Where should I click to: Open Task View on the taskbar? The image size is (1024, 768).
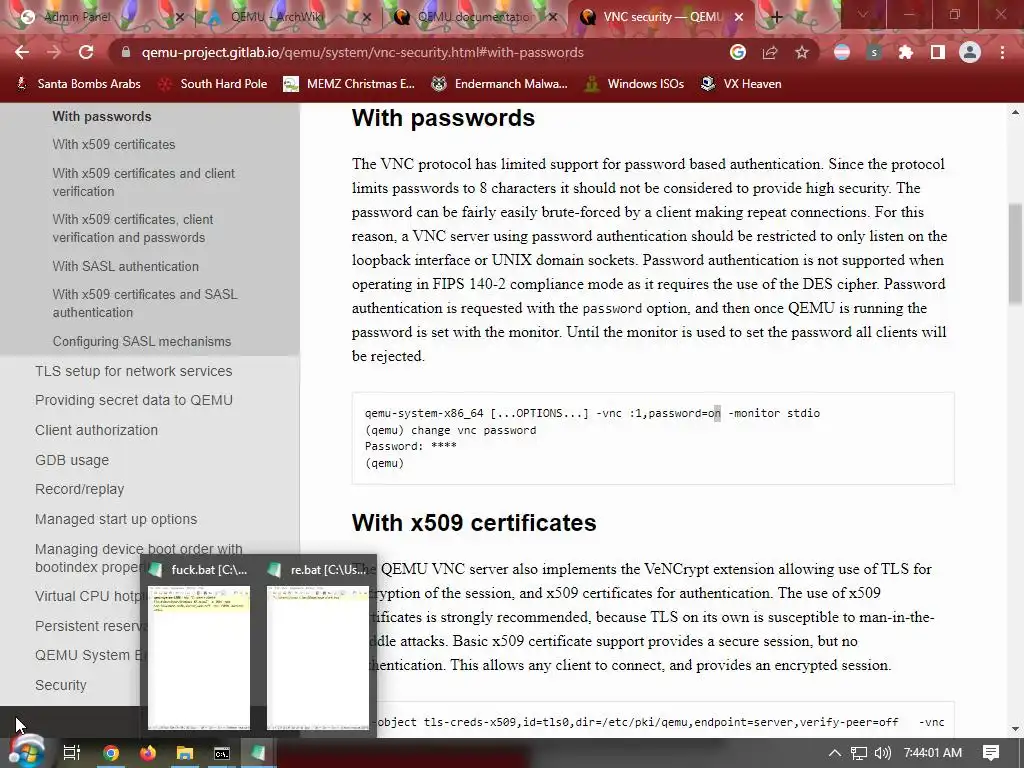(x=71, y=753)
